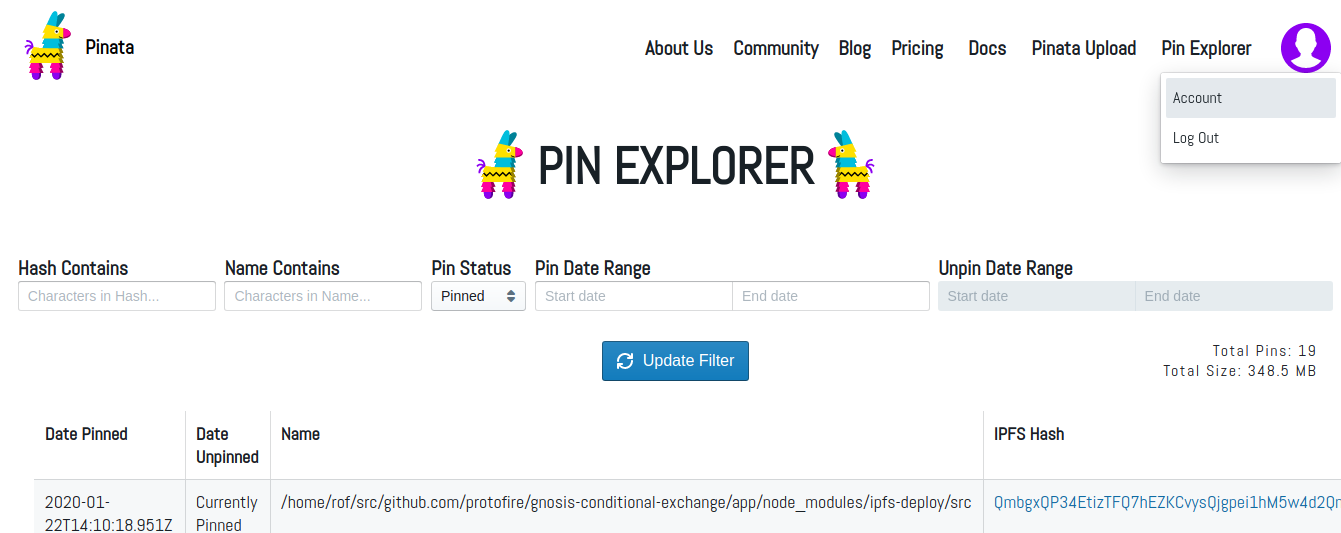Go to the Community page

click(776, 48)
